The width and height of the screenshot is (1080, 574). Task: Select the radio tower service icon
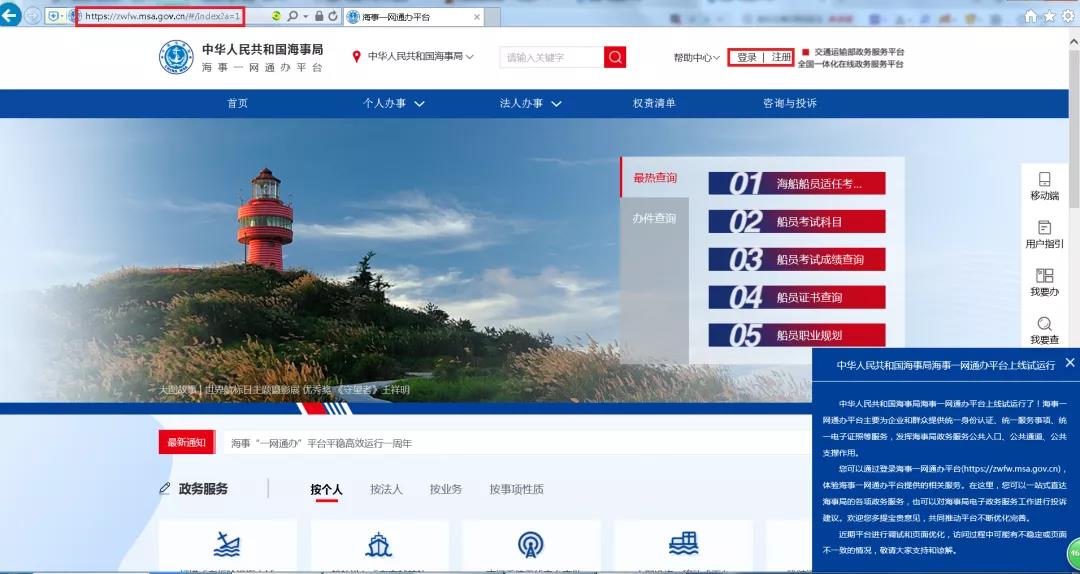tap(531, 545)
